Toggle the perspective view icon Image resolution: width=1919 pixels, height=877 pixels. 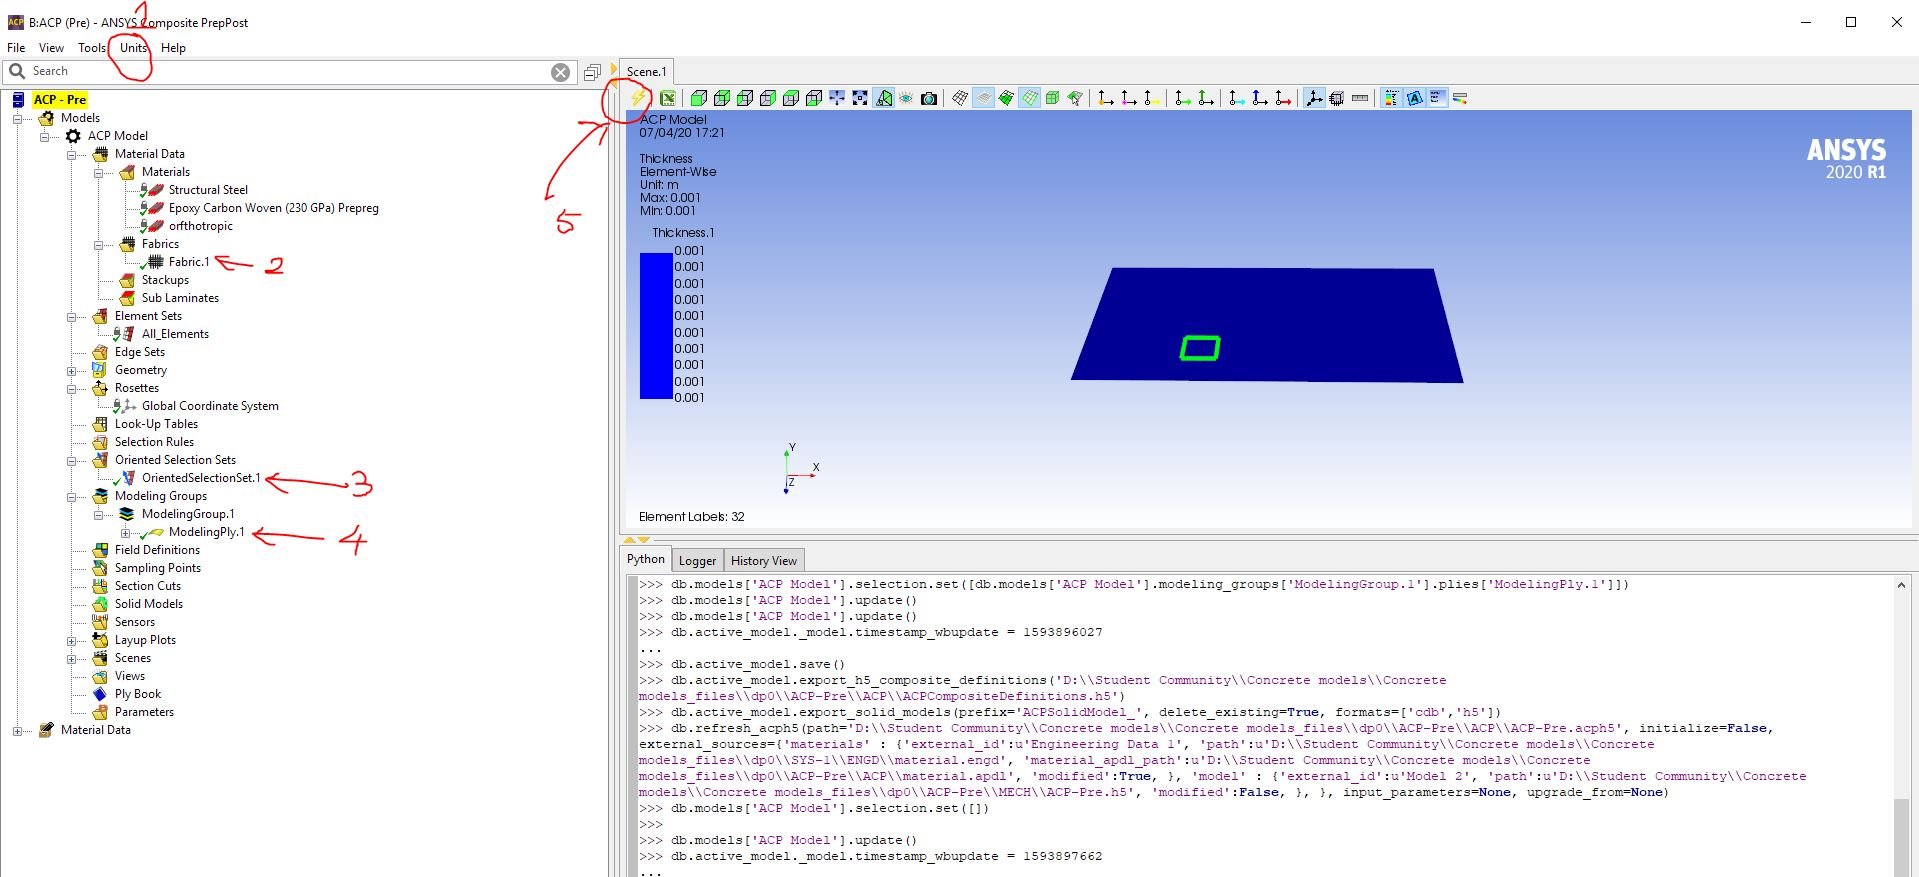click(x=884, y=98)
